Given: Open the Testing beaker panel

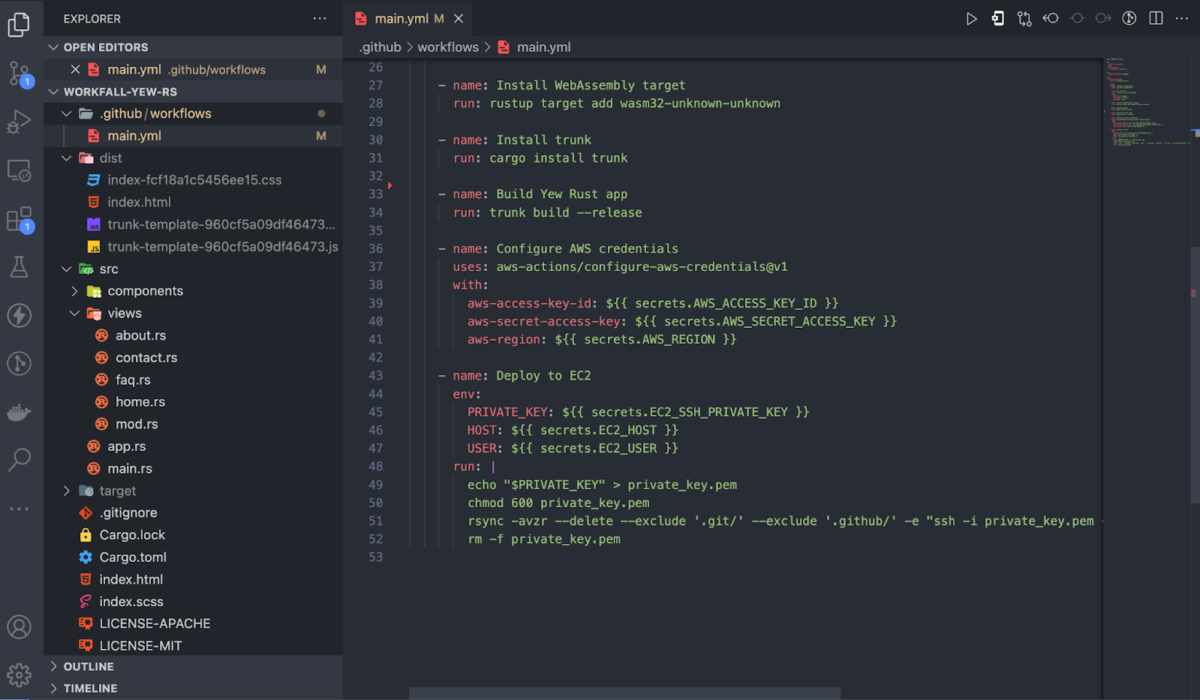Looking at the screenshot, I should point(20,267).
